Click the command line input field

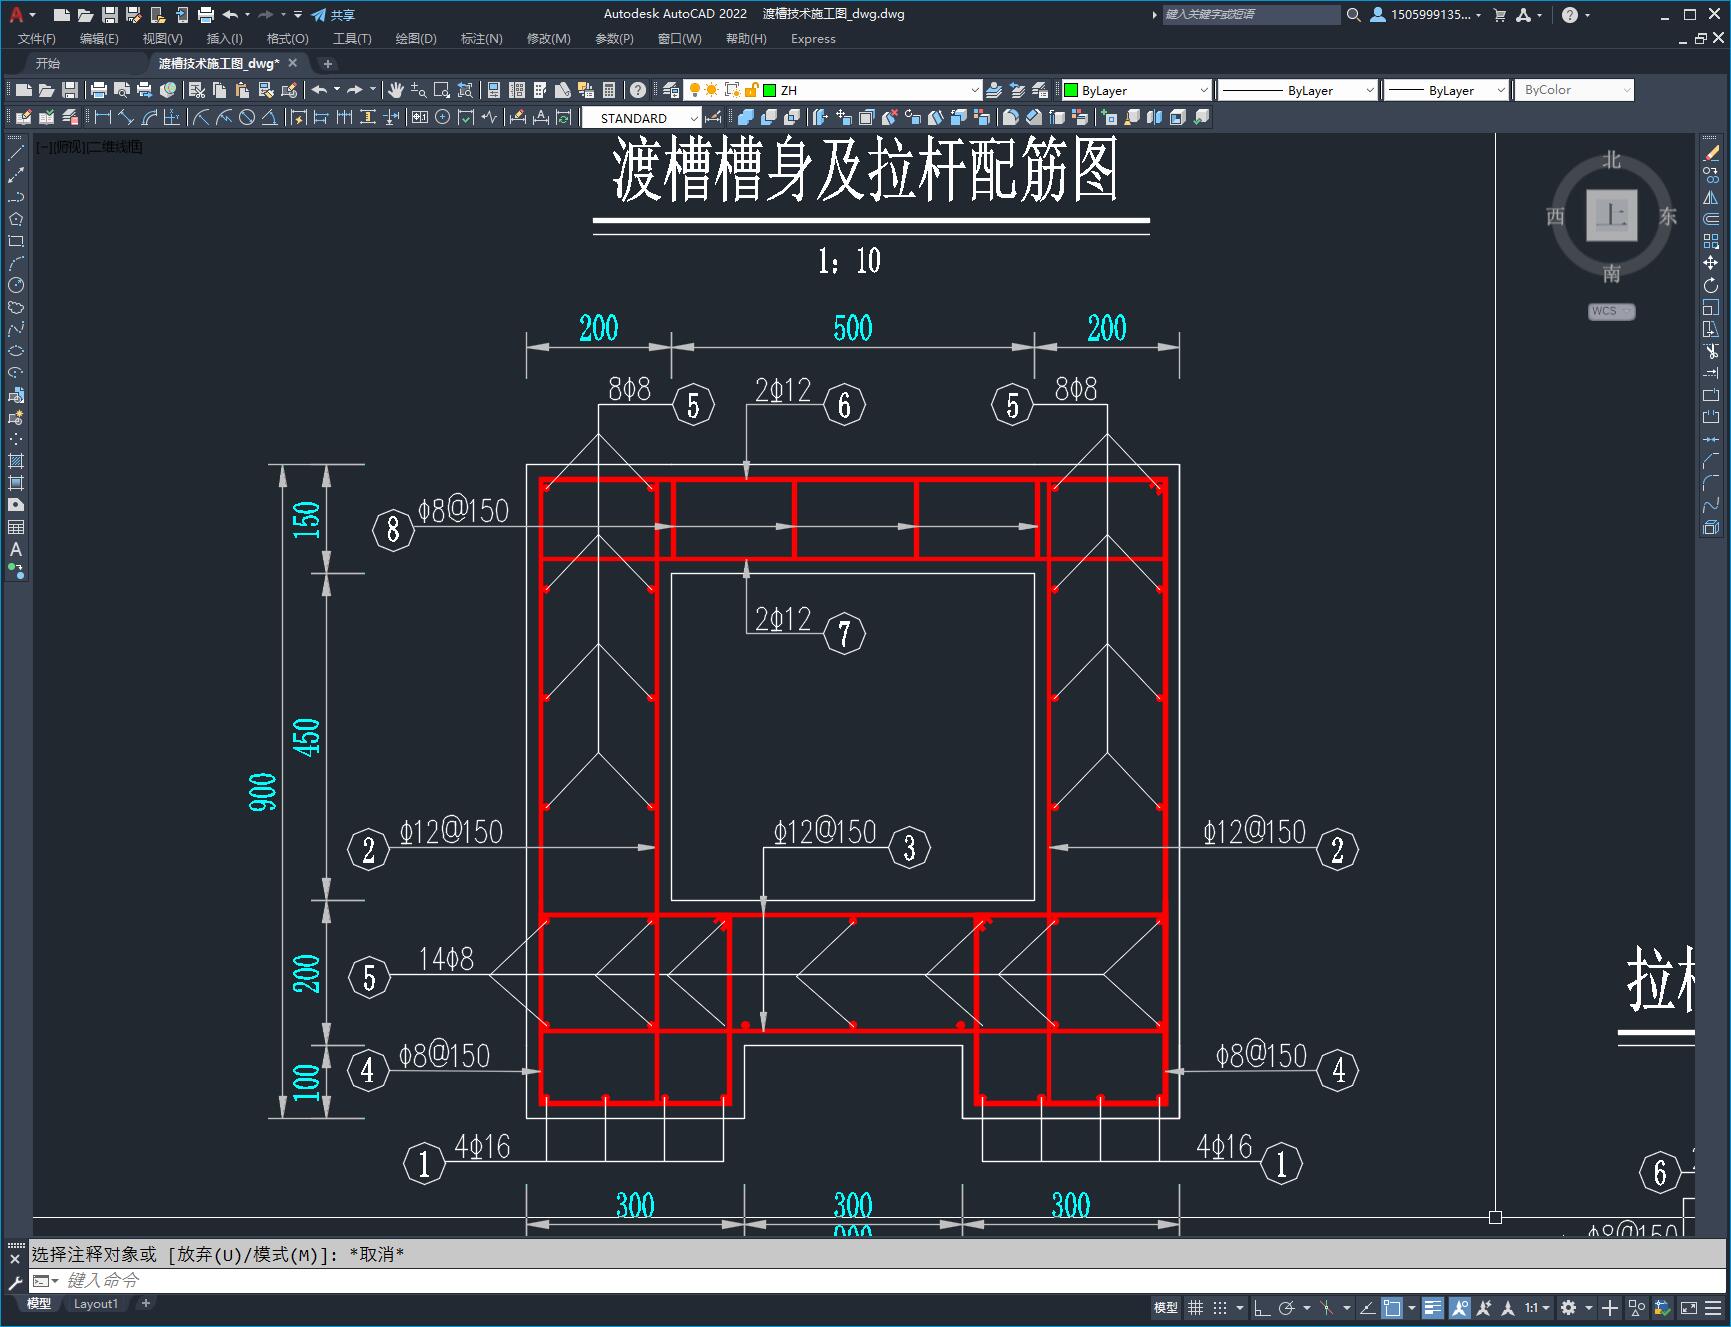pyautogui.click(x=890, y=1280)
